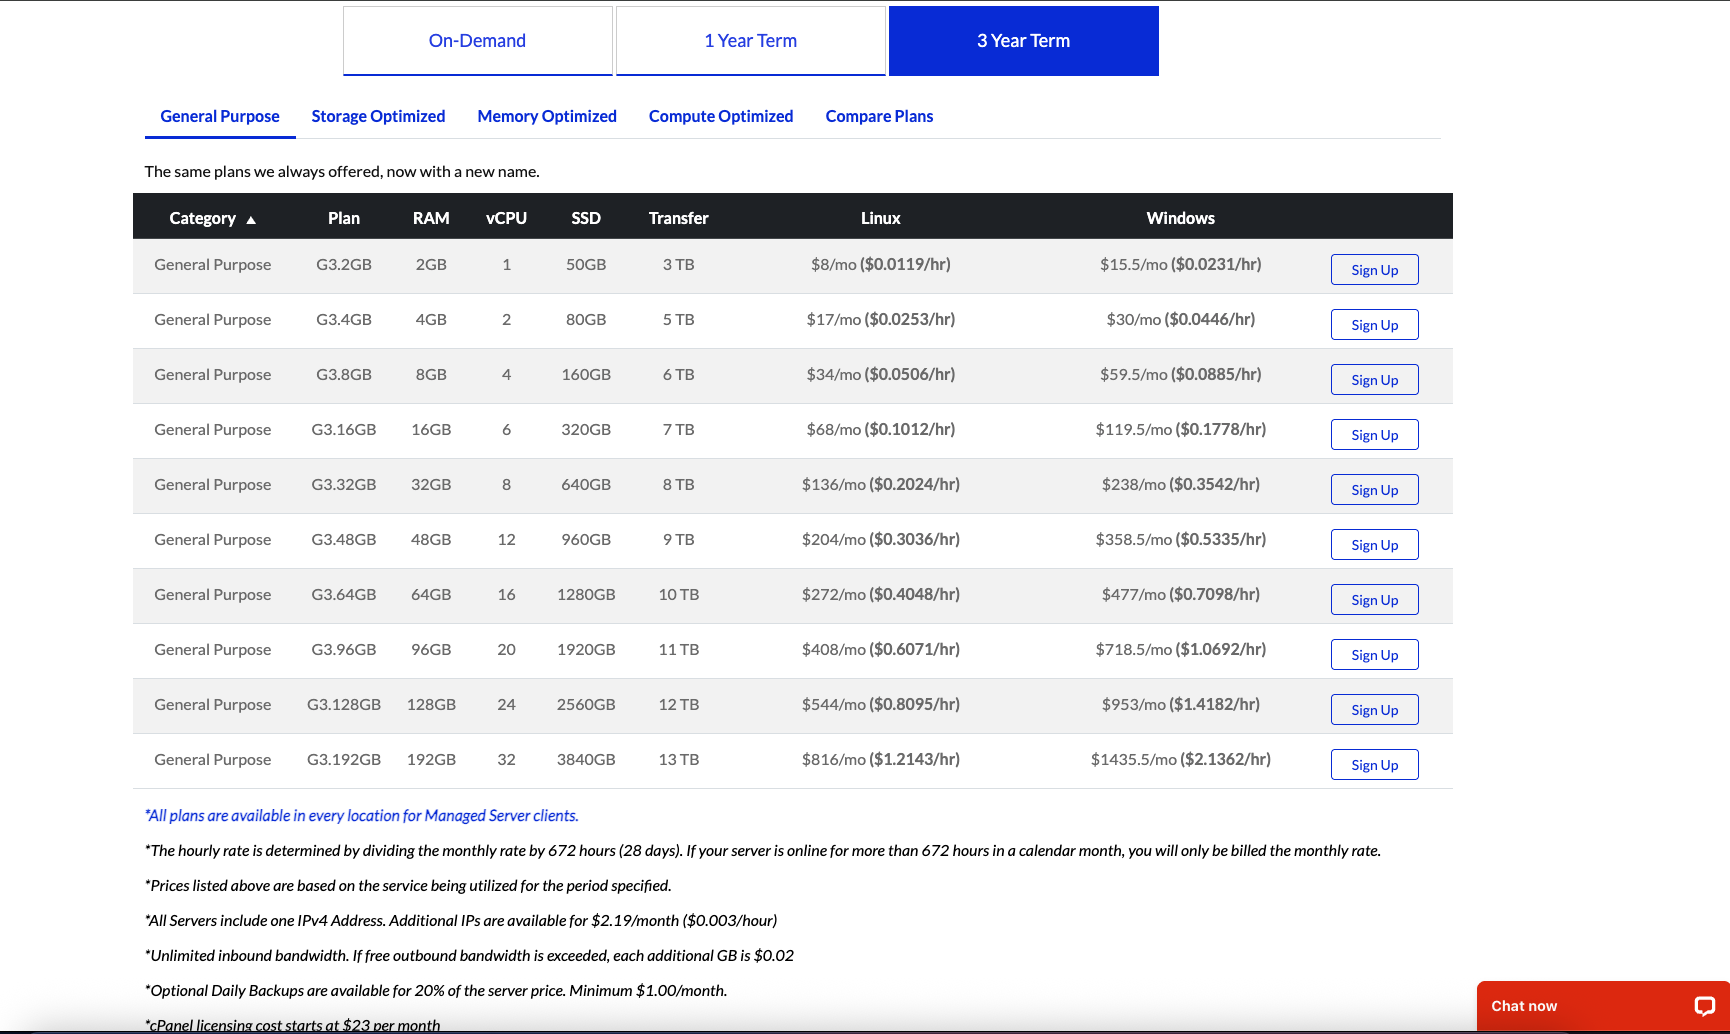Sign up for the G3.2GB plan

click(x=1374, y=269)
